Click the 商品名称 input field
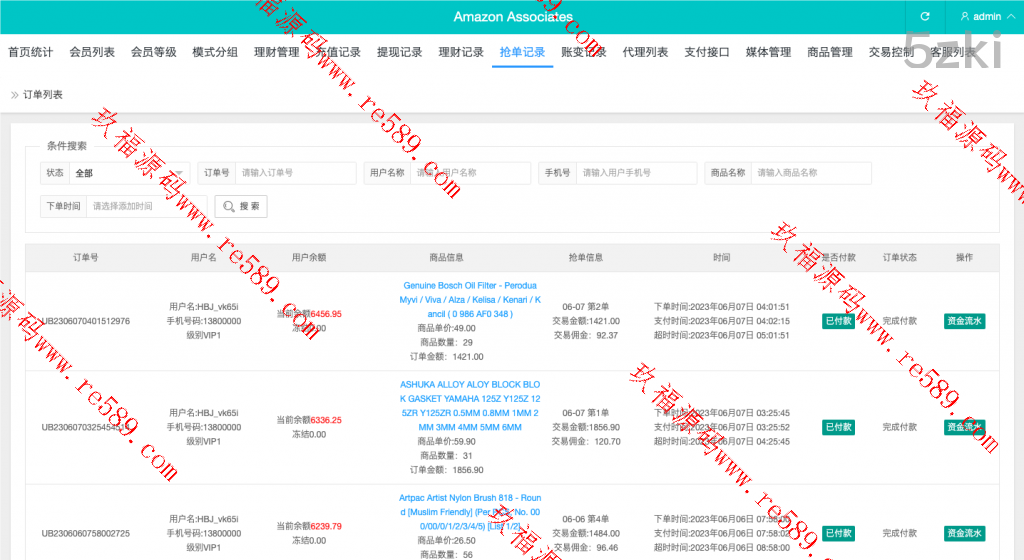Viewport: 1024px width, 560px height. [810, 173]
